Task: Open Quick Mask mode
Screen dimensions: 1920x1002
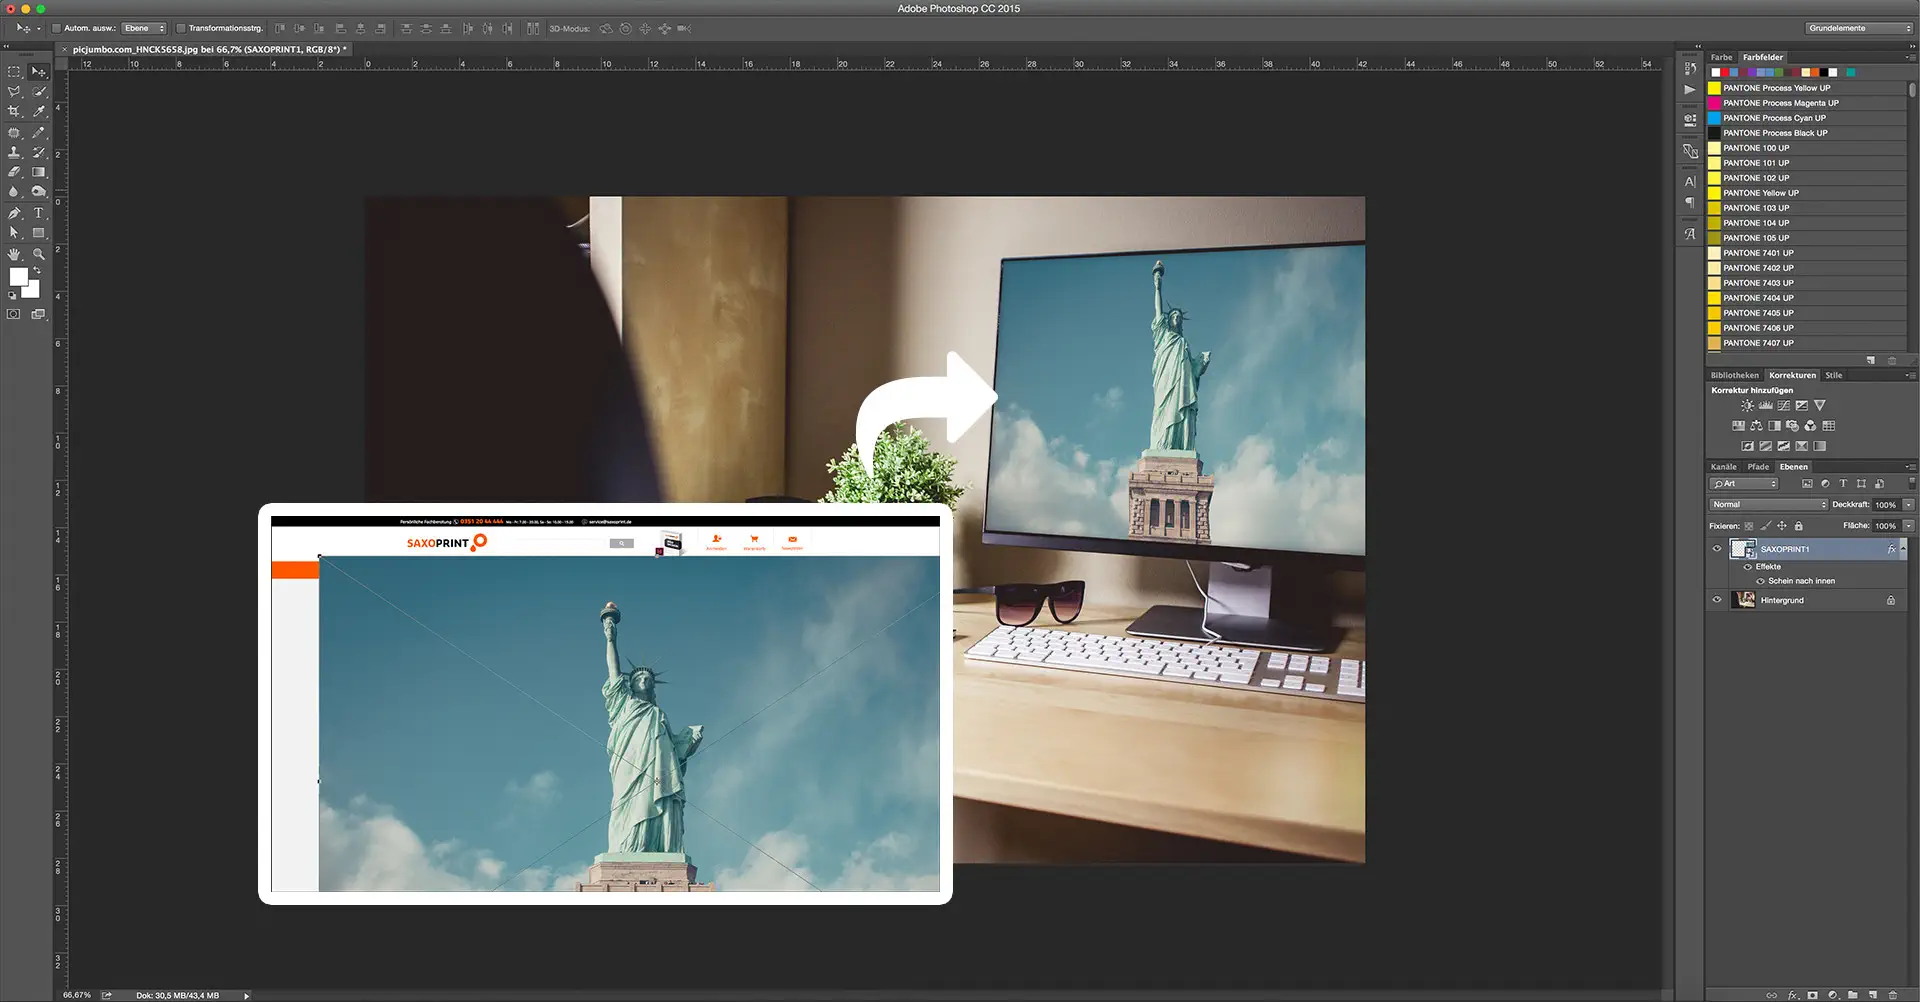Action: coord(13,313)
